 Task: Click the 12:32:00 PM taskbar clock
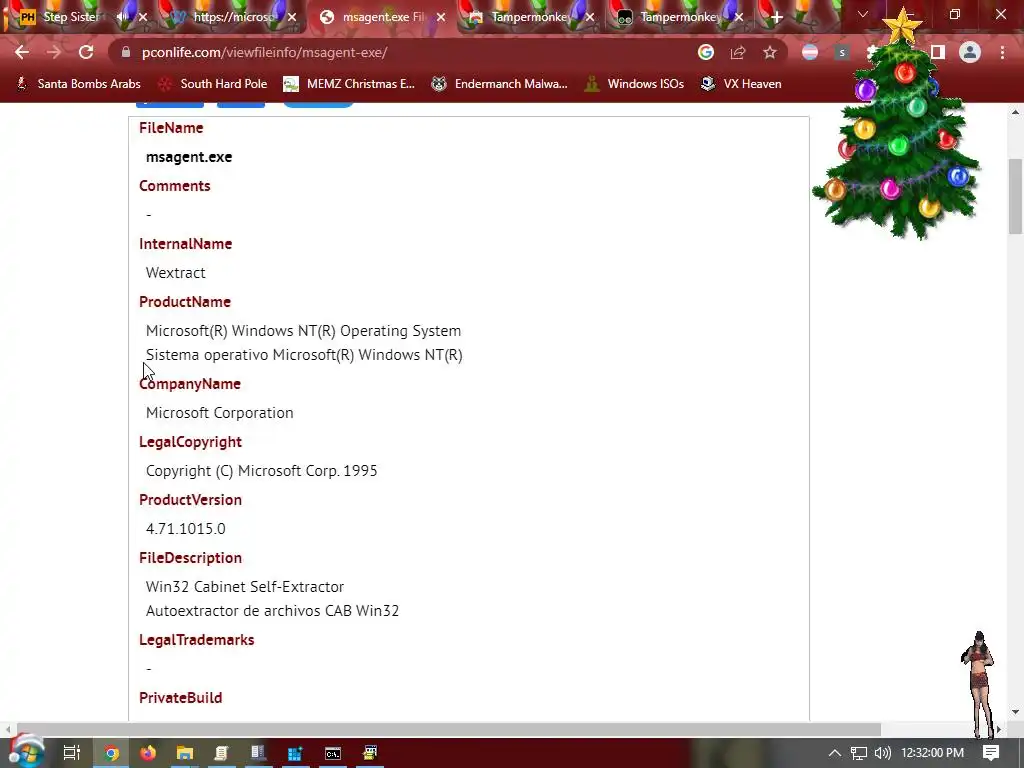point(933,753)
